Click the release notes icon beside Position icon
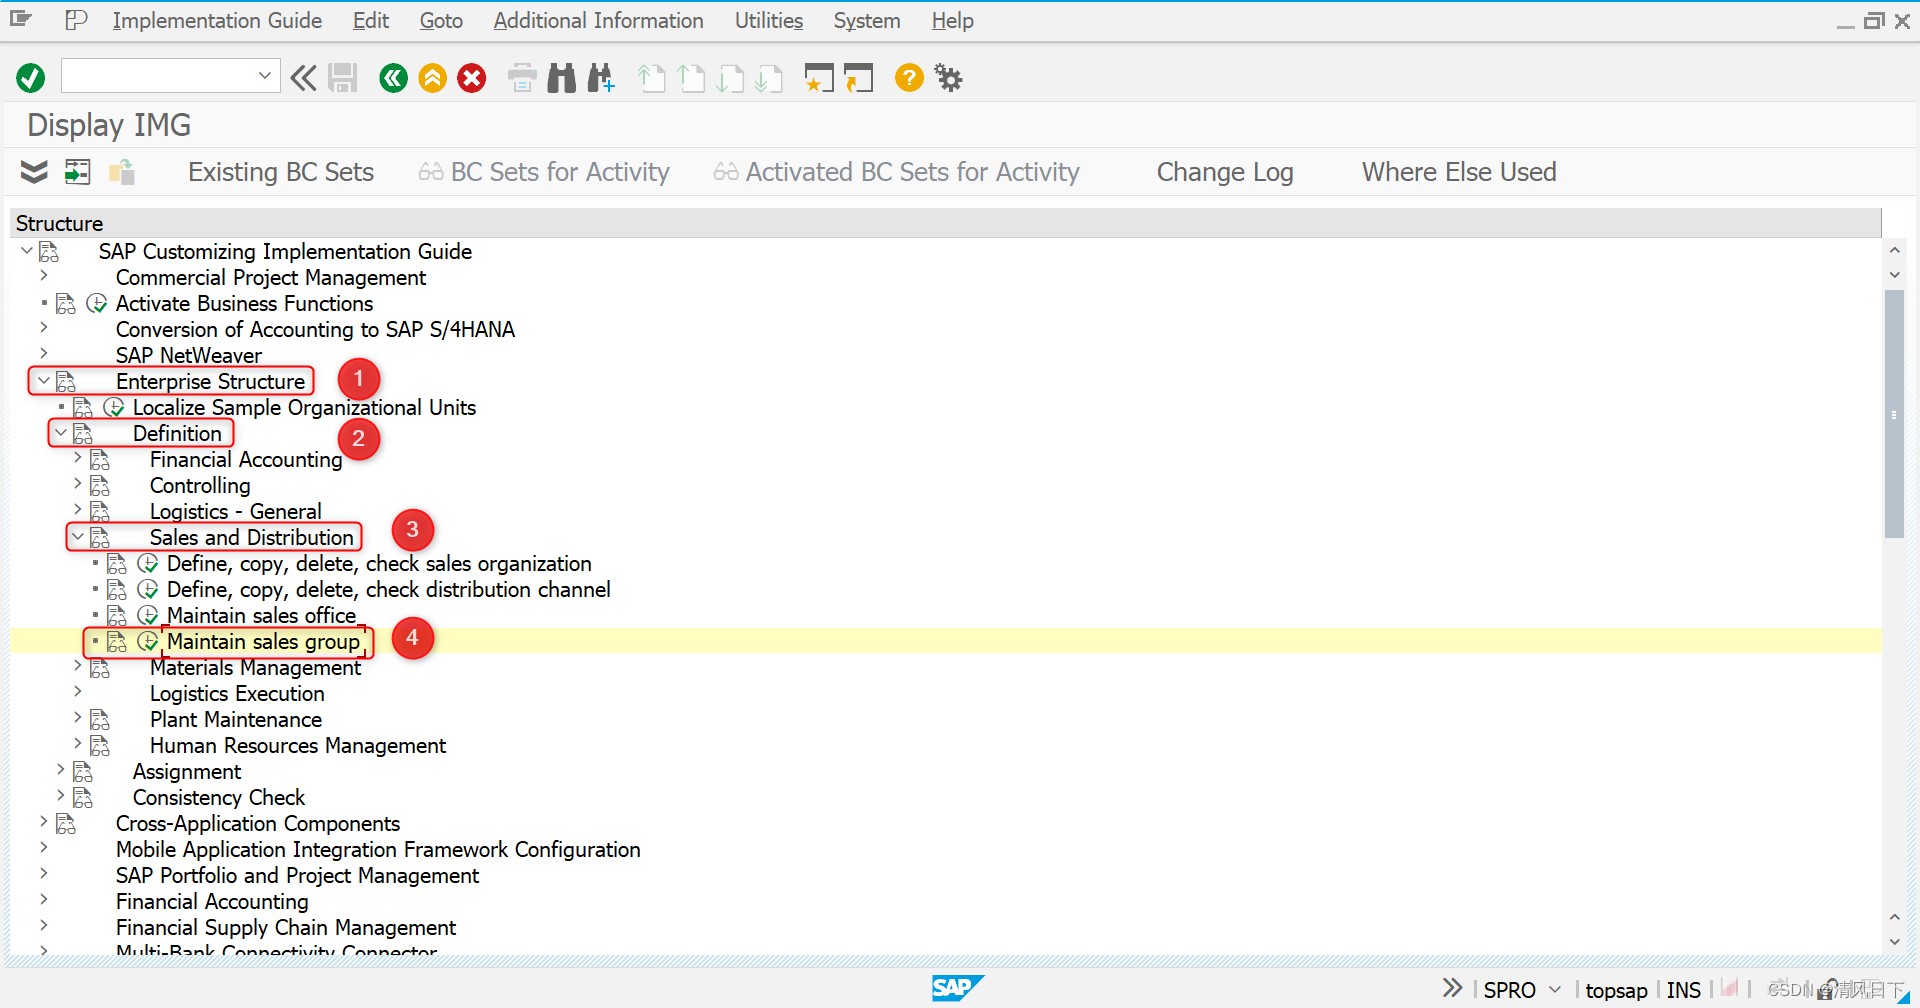Viewport: 1920px width, 1008px height. 122,172
